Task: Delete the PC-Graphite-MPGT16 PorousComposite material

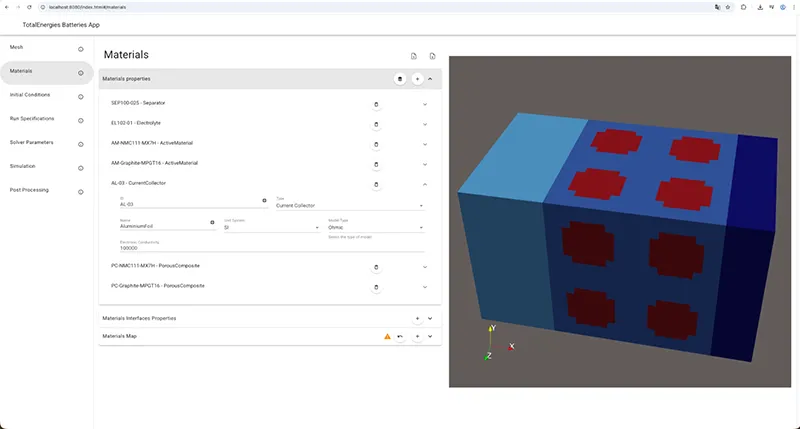Action: [x=376, y=287]
